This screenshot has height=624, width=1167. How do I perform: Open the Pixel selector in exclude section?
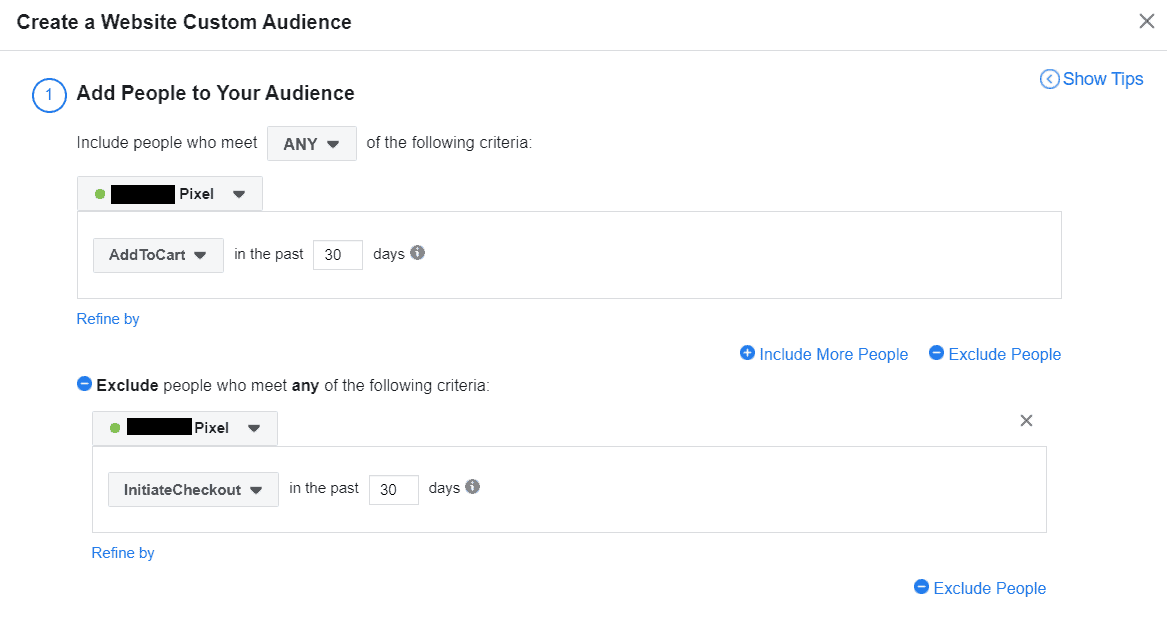click(185, 428)
